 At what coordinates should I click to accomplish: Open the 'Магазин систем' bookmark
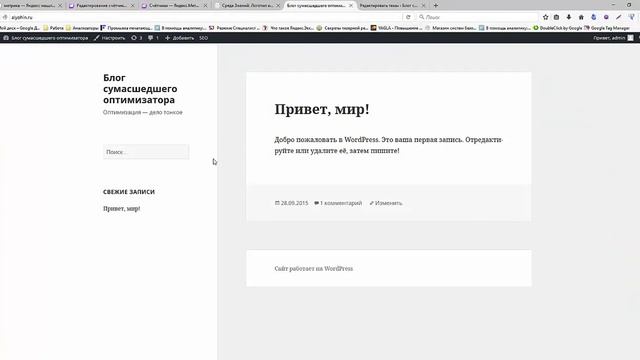coord(450,28)
